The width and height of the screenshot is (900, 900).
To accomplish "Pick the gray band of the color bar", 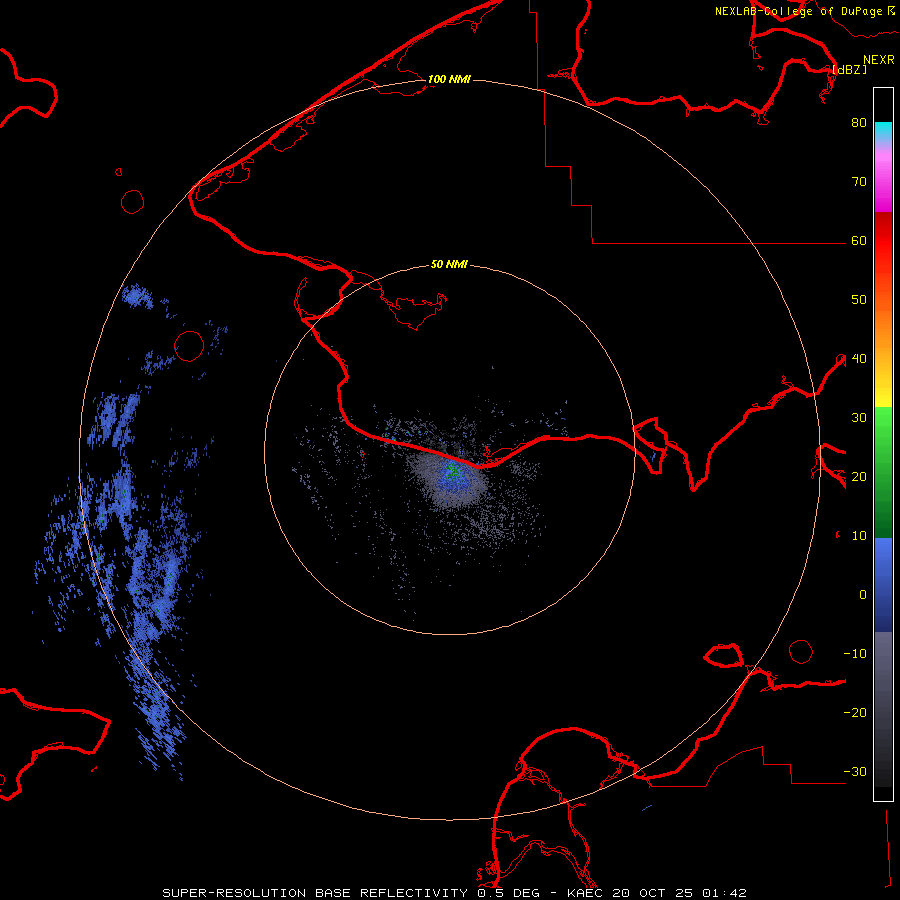I will (883, 709).
